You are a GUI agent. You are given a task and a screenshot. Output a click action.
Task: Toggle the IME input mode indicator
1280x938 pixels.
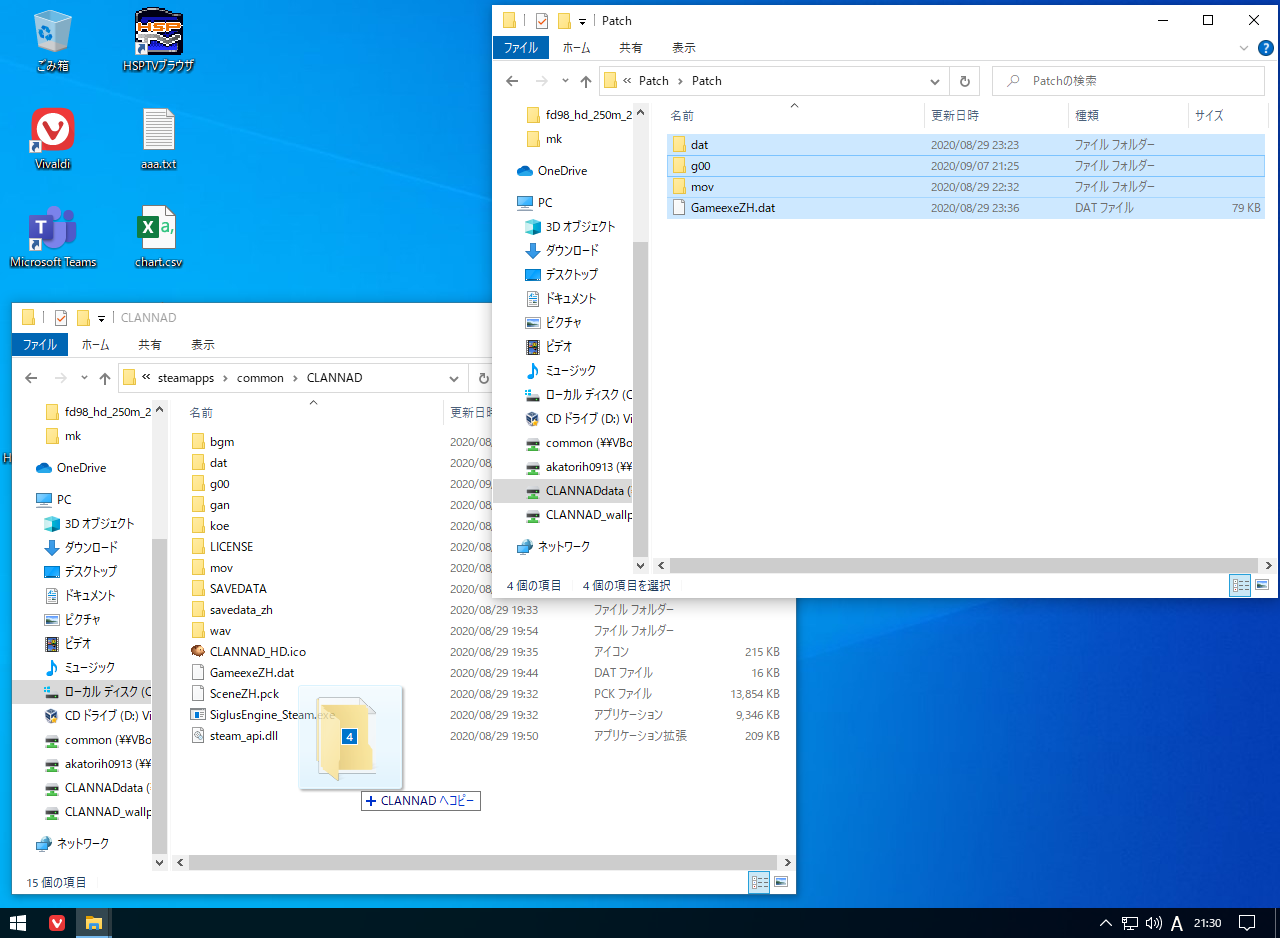pos(1177,923)
